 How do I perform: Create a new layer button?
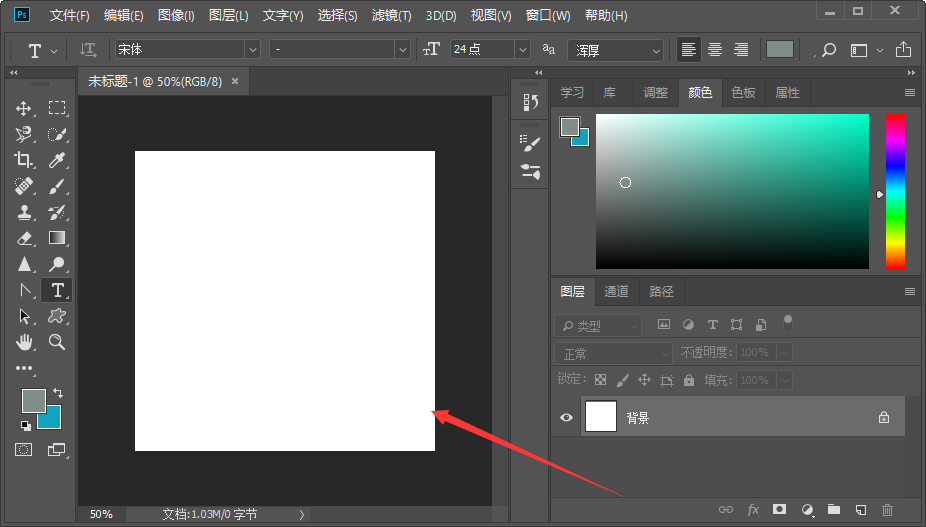pyautogui.click(x=860, y=509)
